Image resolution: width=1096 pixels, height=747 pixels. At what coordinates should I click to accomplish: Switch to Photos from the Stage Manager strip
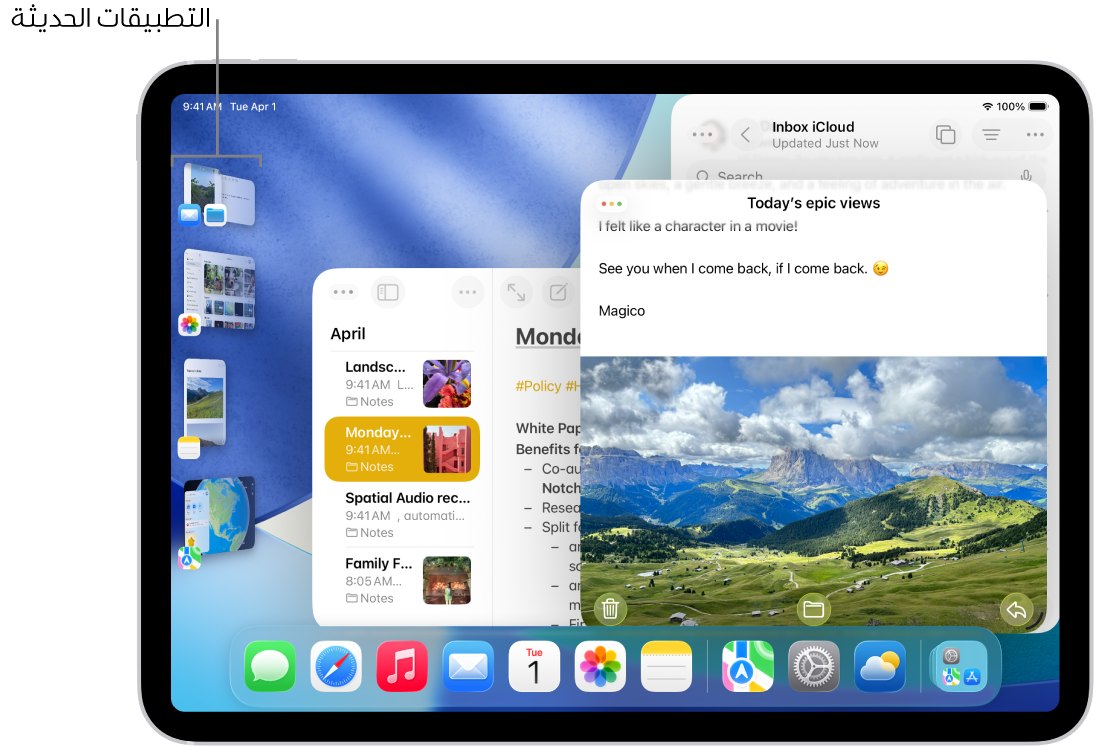pyautogui.click(x=218, y=292)
